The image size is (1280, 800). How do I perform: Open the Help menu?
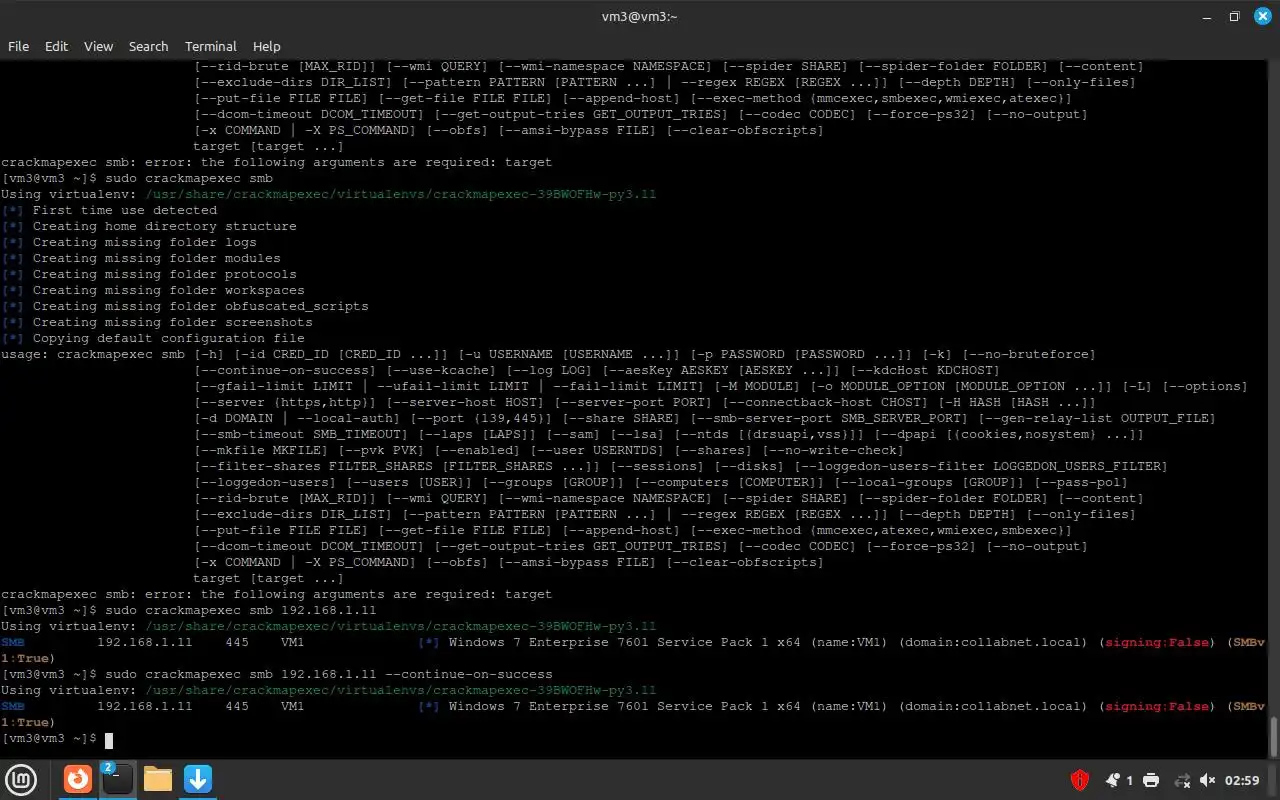(266, 46)
